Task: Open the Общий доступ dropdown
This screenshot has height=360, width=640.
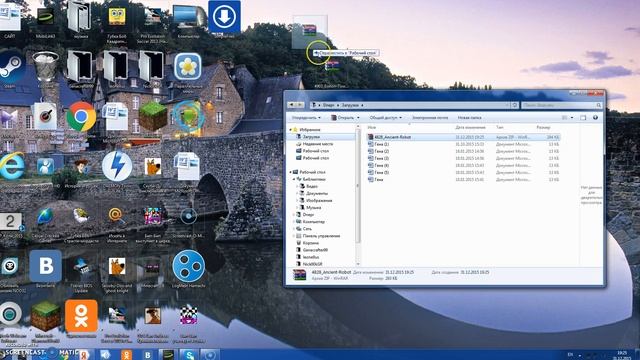Action: (385, 118)
